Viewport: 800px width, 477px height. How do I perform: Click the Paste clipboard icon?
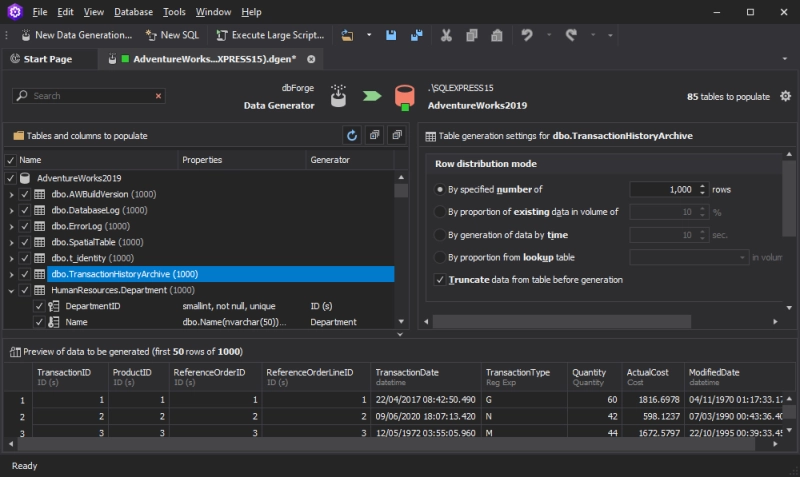[496, 35]
